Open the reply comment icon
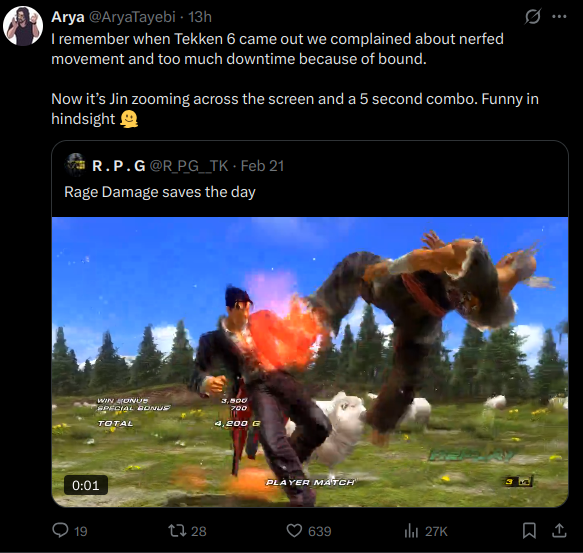583x553 pixels. [x=60, y=530]
